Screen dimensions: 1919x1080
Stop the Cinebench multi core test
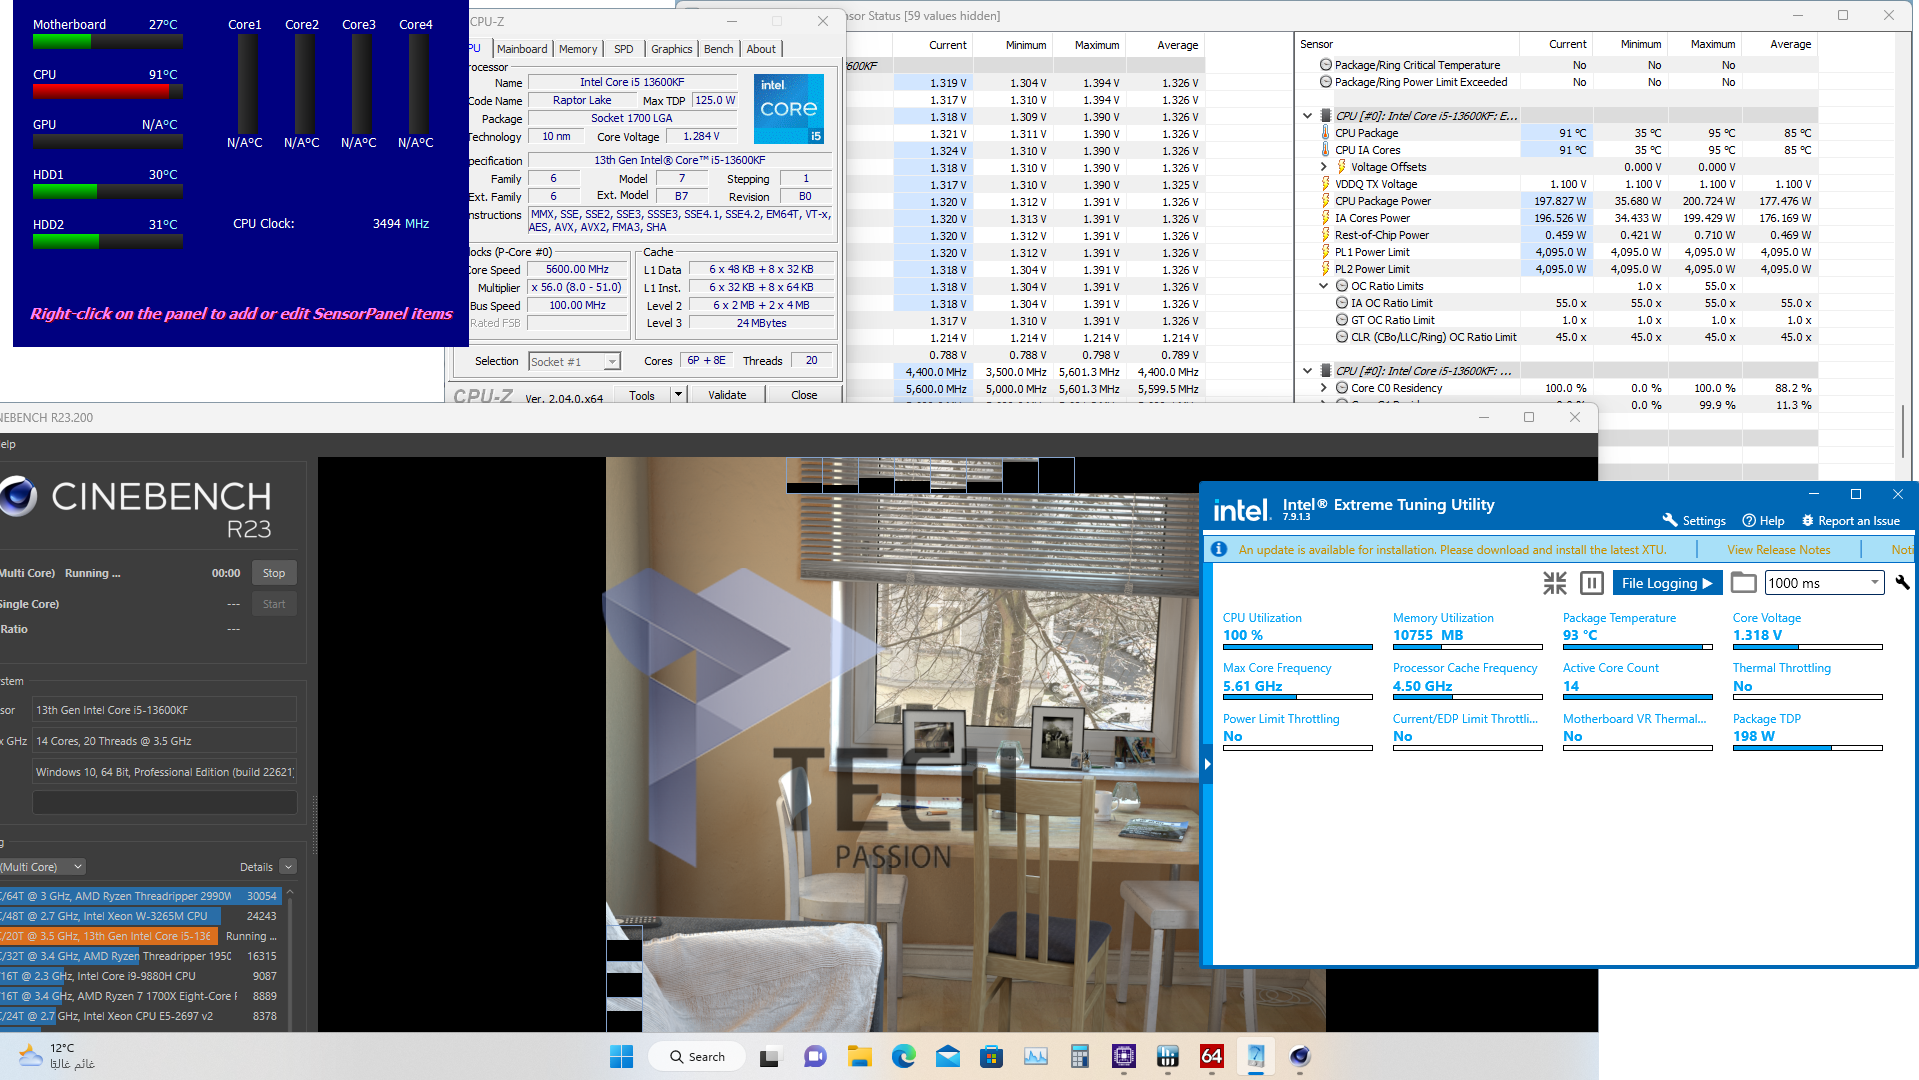274,573
